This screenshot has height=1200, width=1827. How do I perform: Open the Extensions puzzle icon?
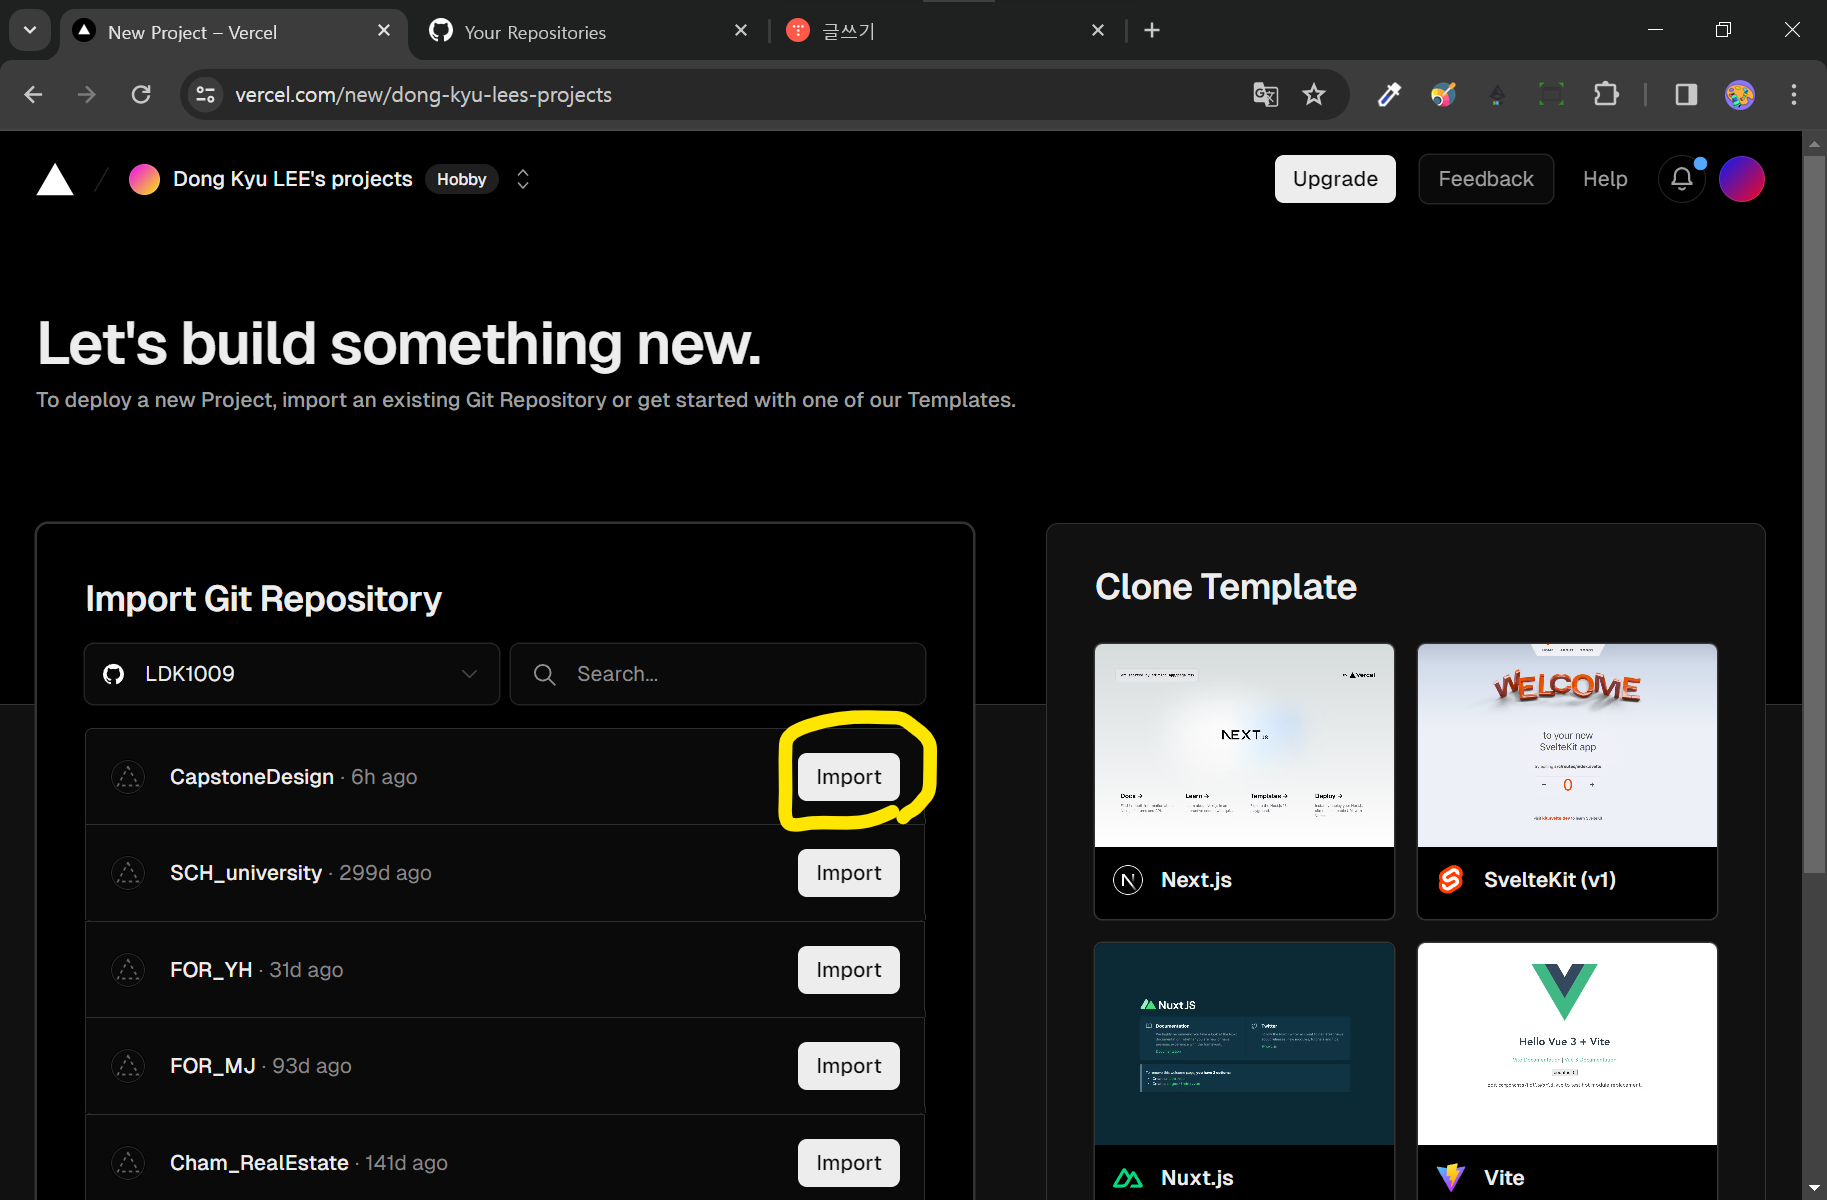1606,94
